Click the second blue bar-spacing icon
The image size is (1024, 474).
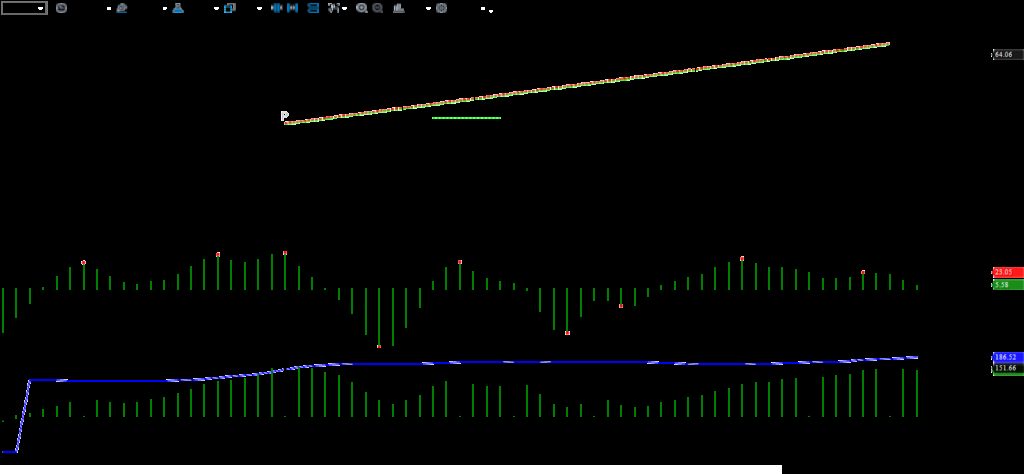(293, 8)
